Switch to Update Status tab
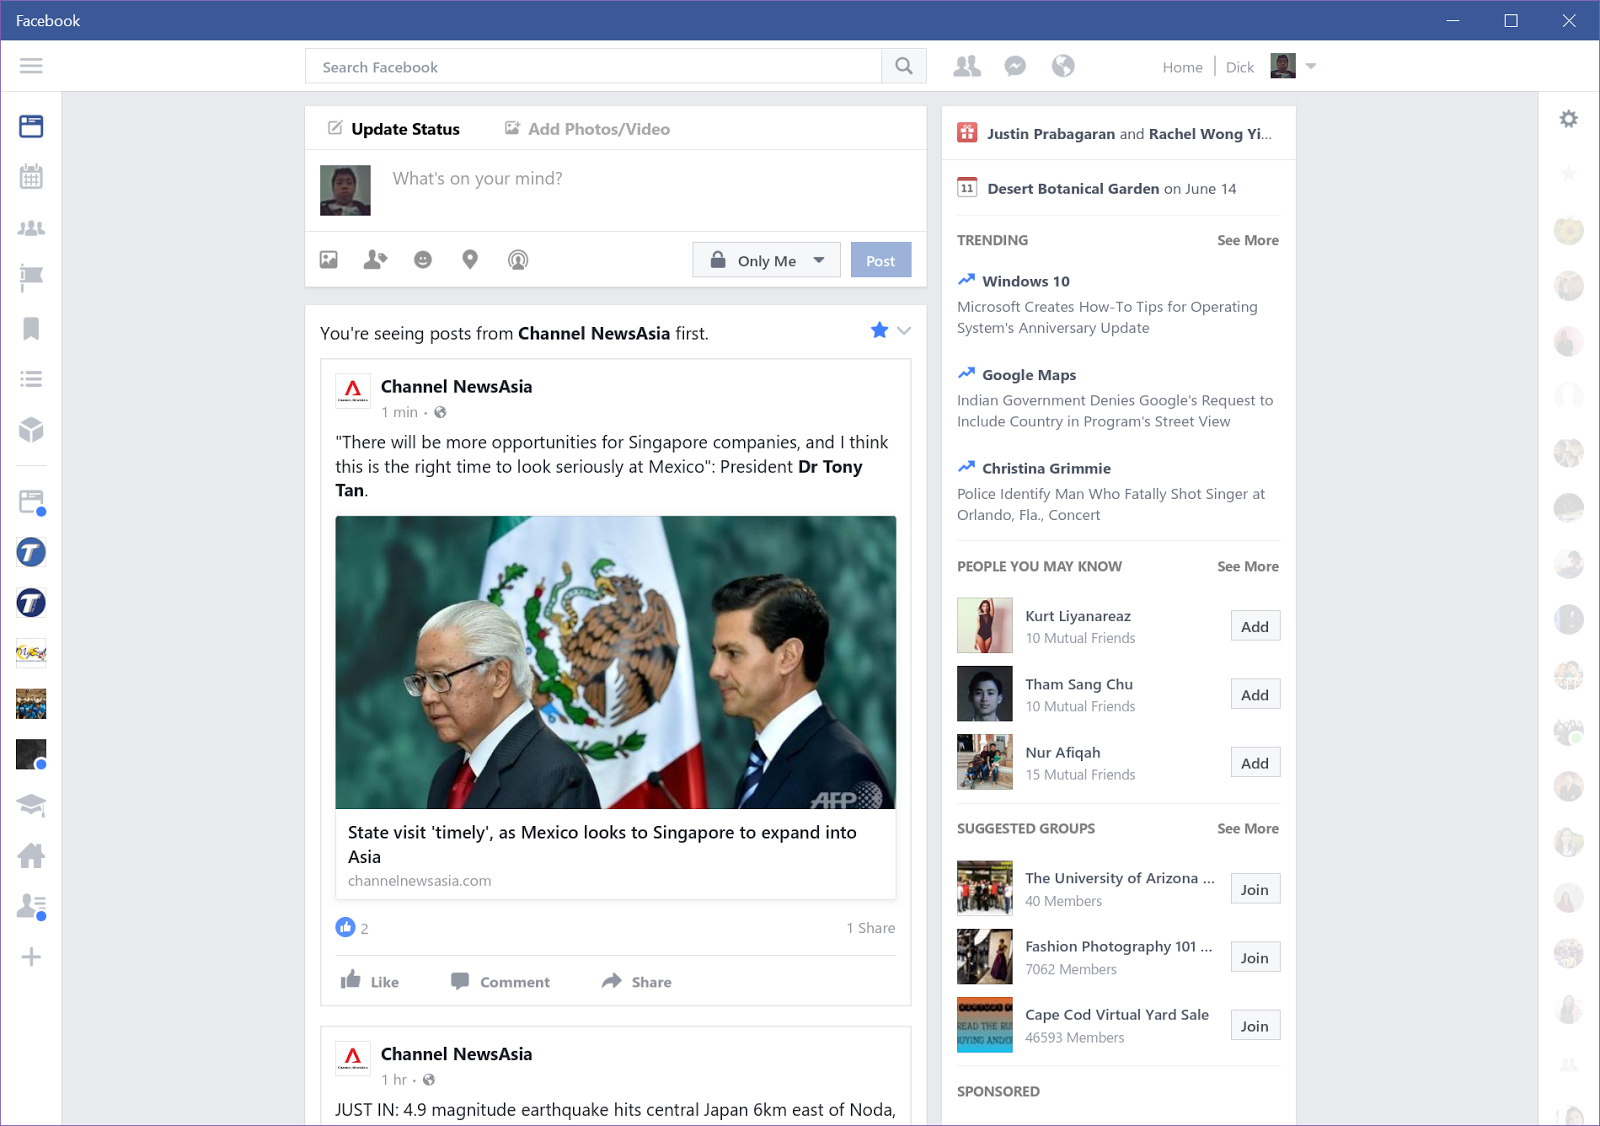 tap(394, 129)
